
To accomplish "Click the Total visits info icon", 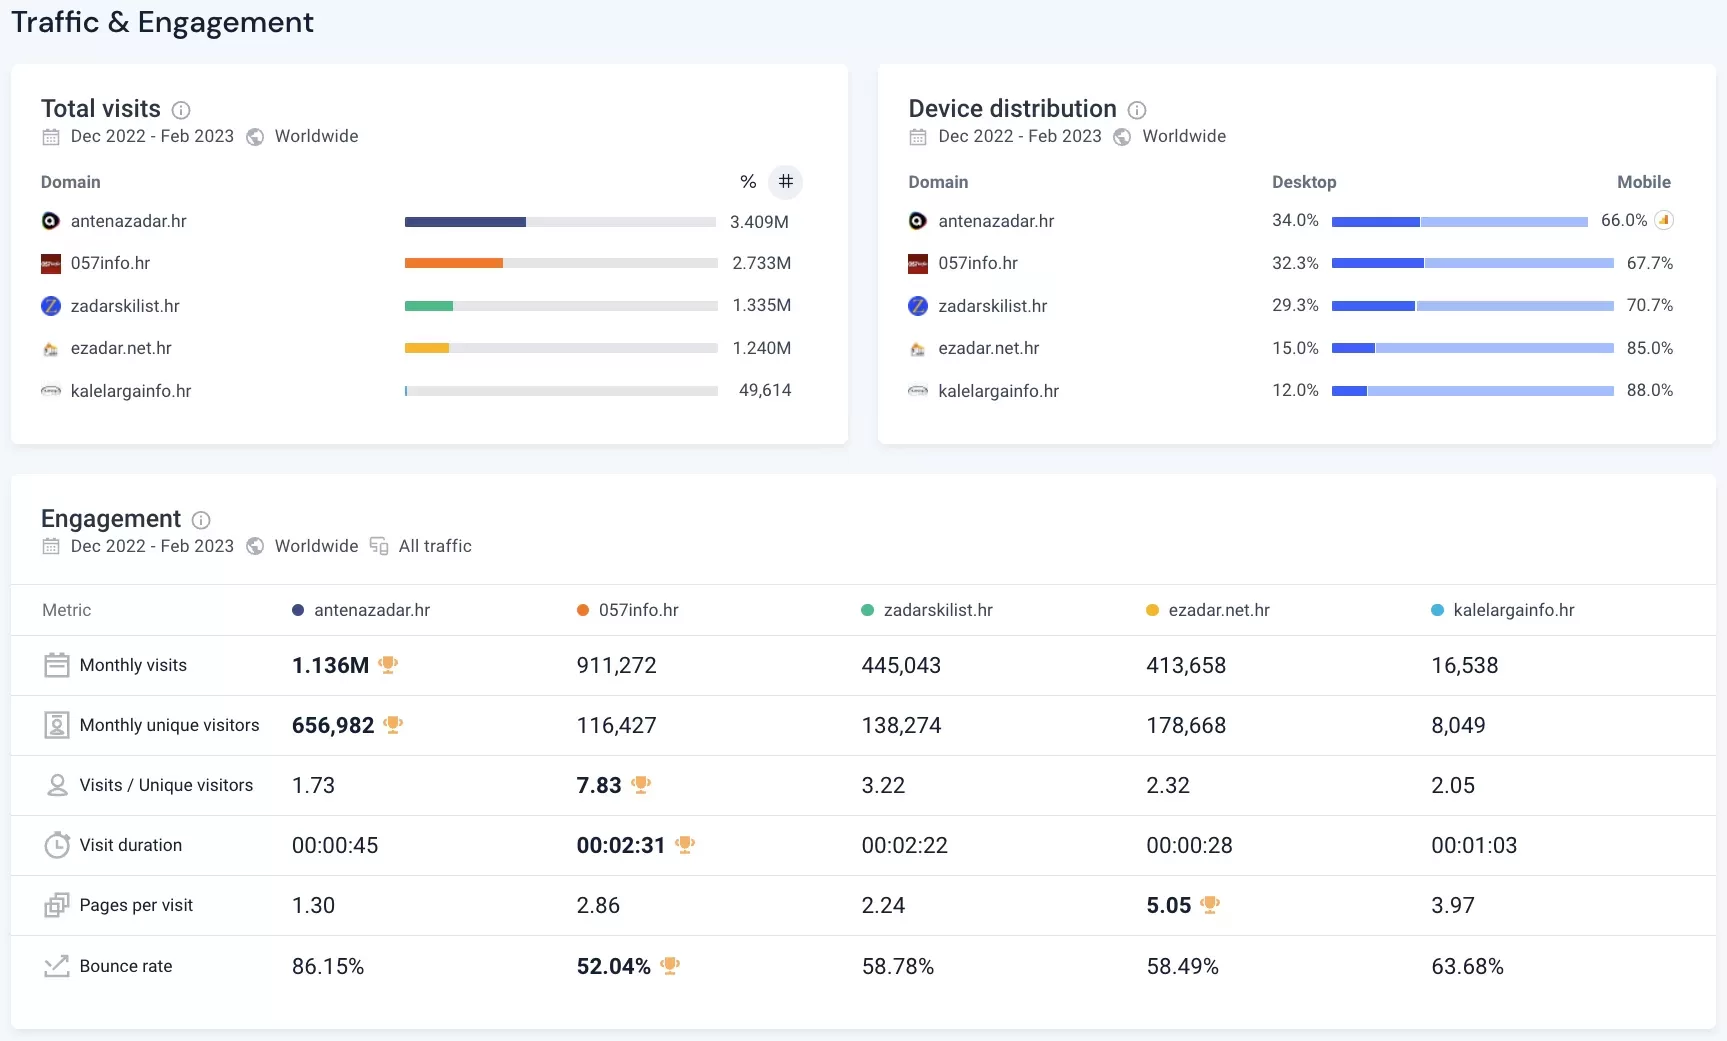I will (181, 110).
